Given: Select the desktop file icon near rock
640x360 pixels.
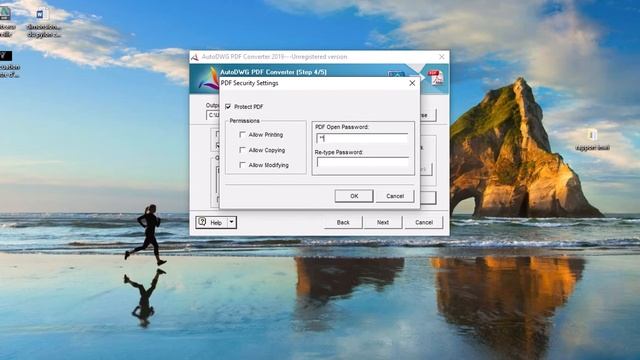Looking at the screenshot, I should [592, 134].
